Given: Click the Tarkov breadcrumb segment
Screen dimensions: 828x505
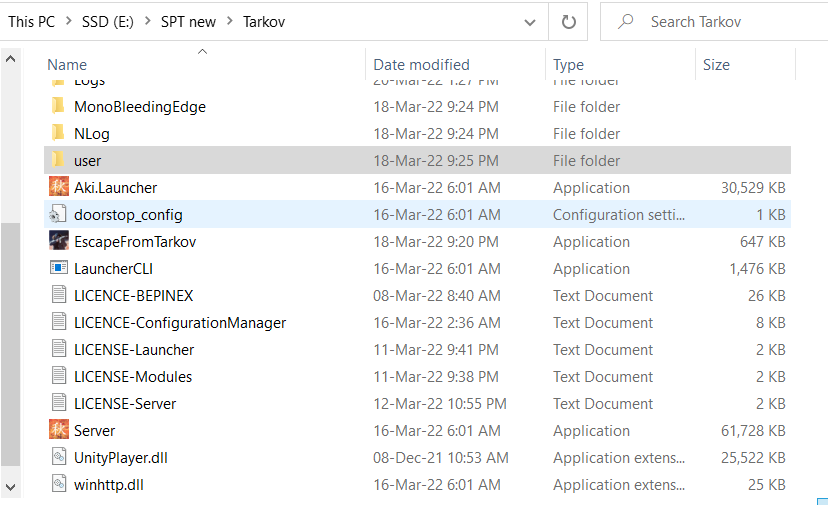Looking at the screenshot, I should pos(264,22).
